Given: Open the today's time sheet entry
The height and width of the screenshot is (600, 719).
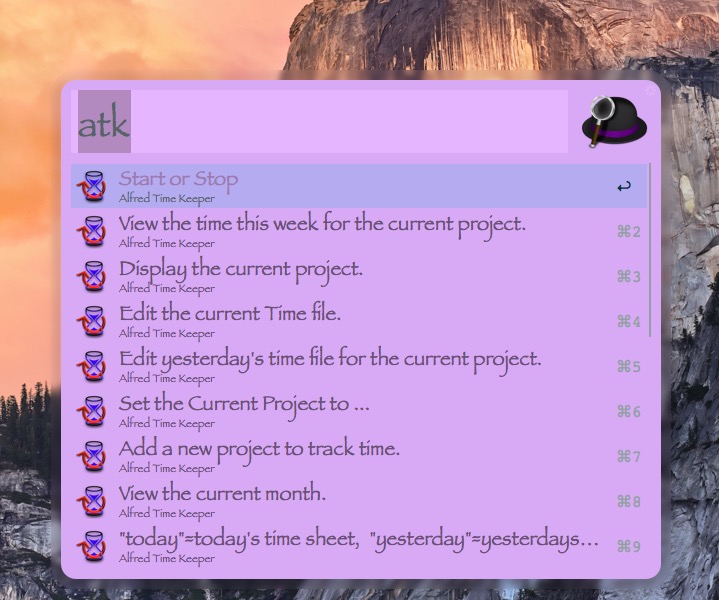Looking at the screenshot, I should [359, 546].
